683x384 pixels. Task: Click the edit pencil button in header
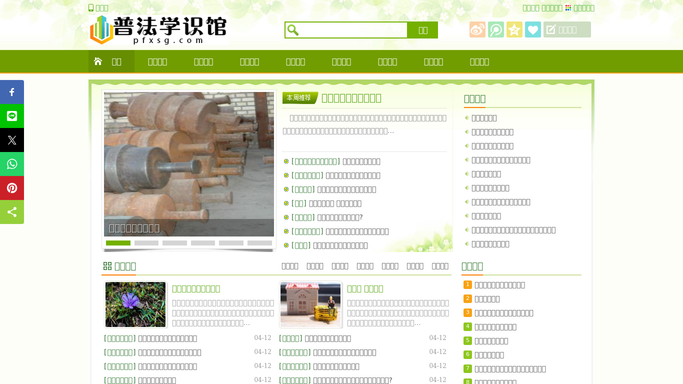pos(567,30)
